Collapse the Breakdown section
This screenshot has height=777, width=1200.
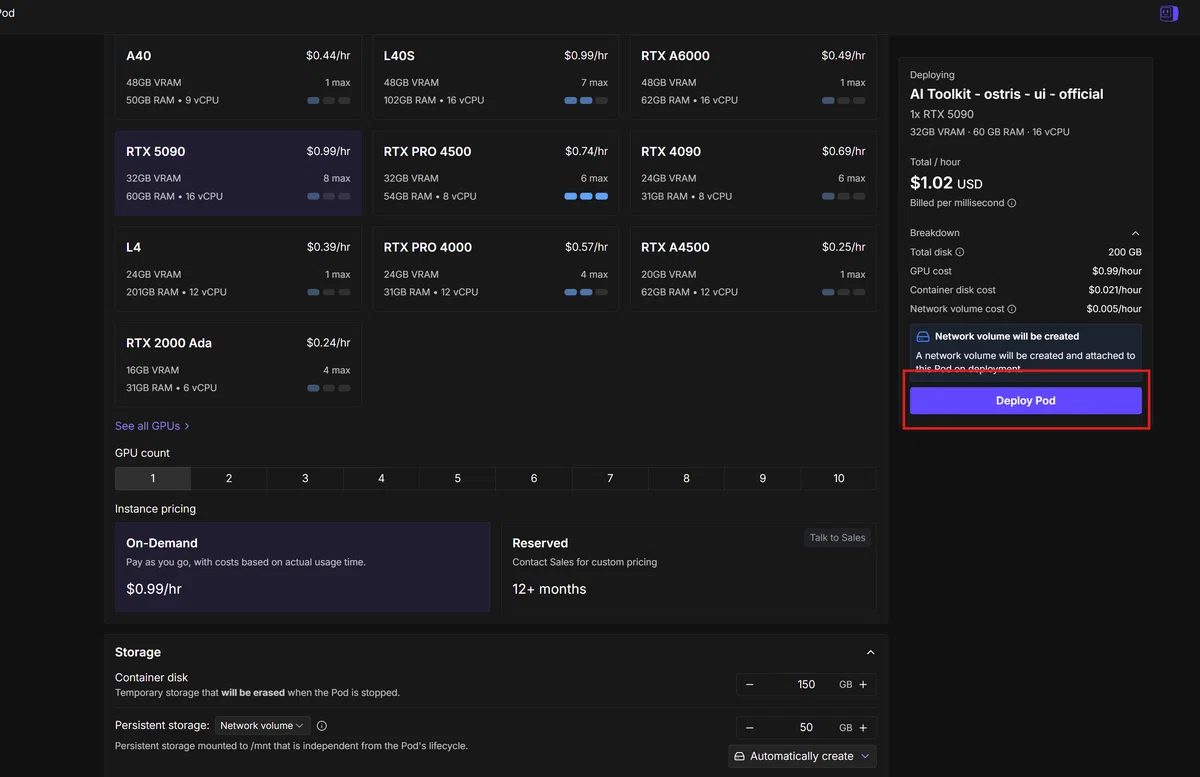[x=1135, y=233]
